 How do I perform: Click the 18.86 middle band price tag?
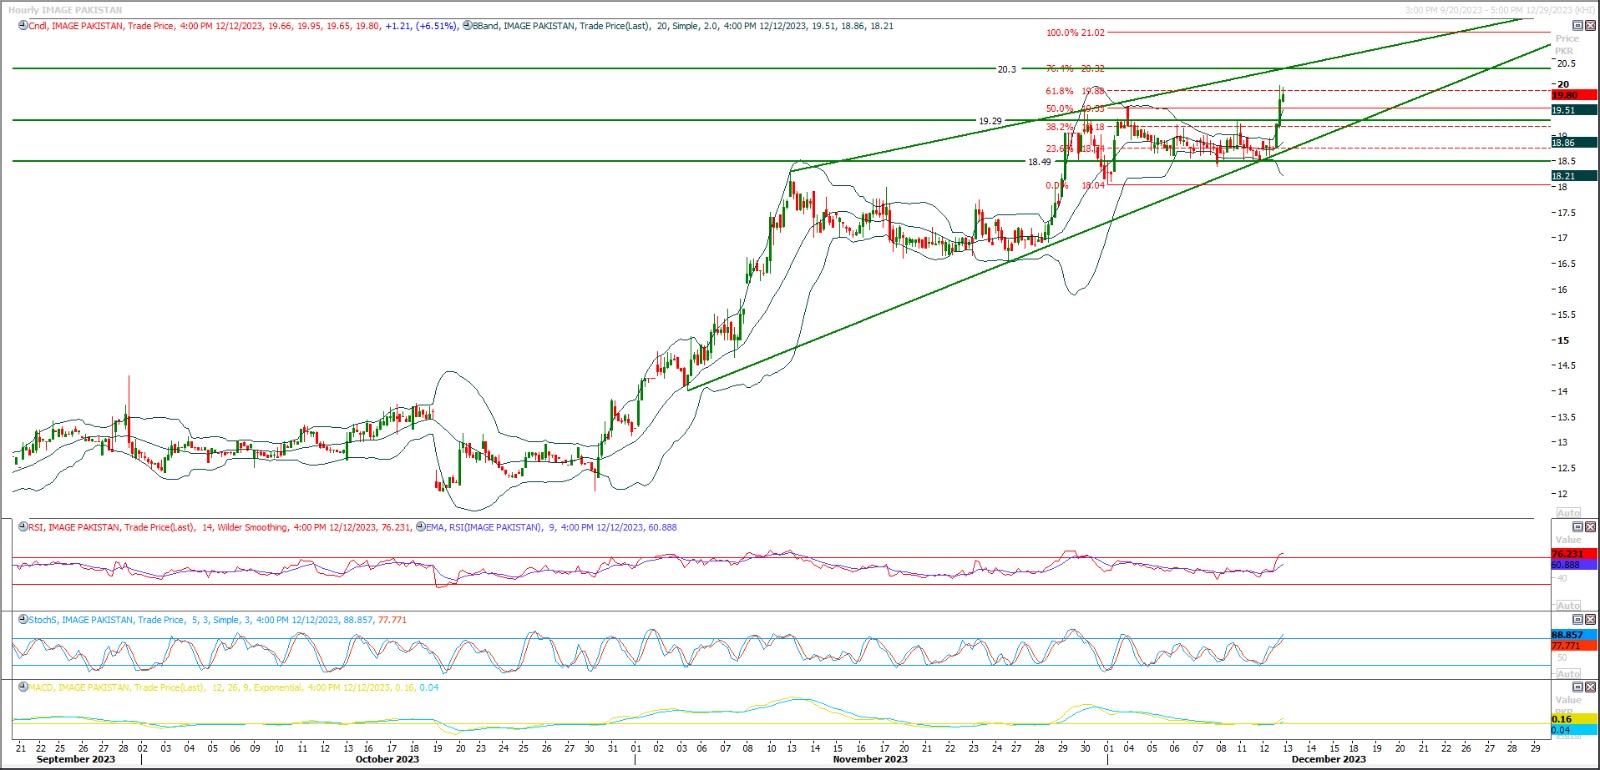(x=1573, y=143)
